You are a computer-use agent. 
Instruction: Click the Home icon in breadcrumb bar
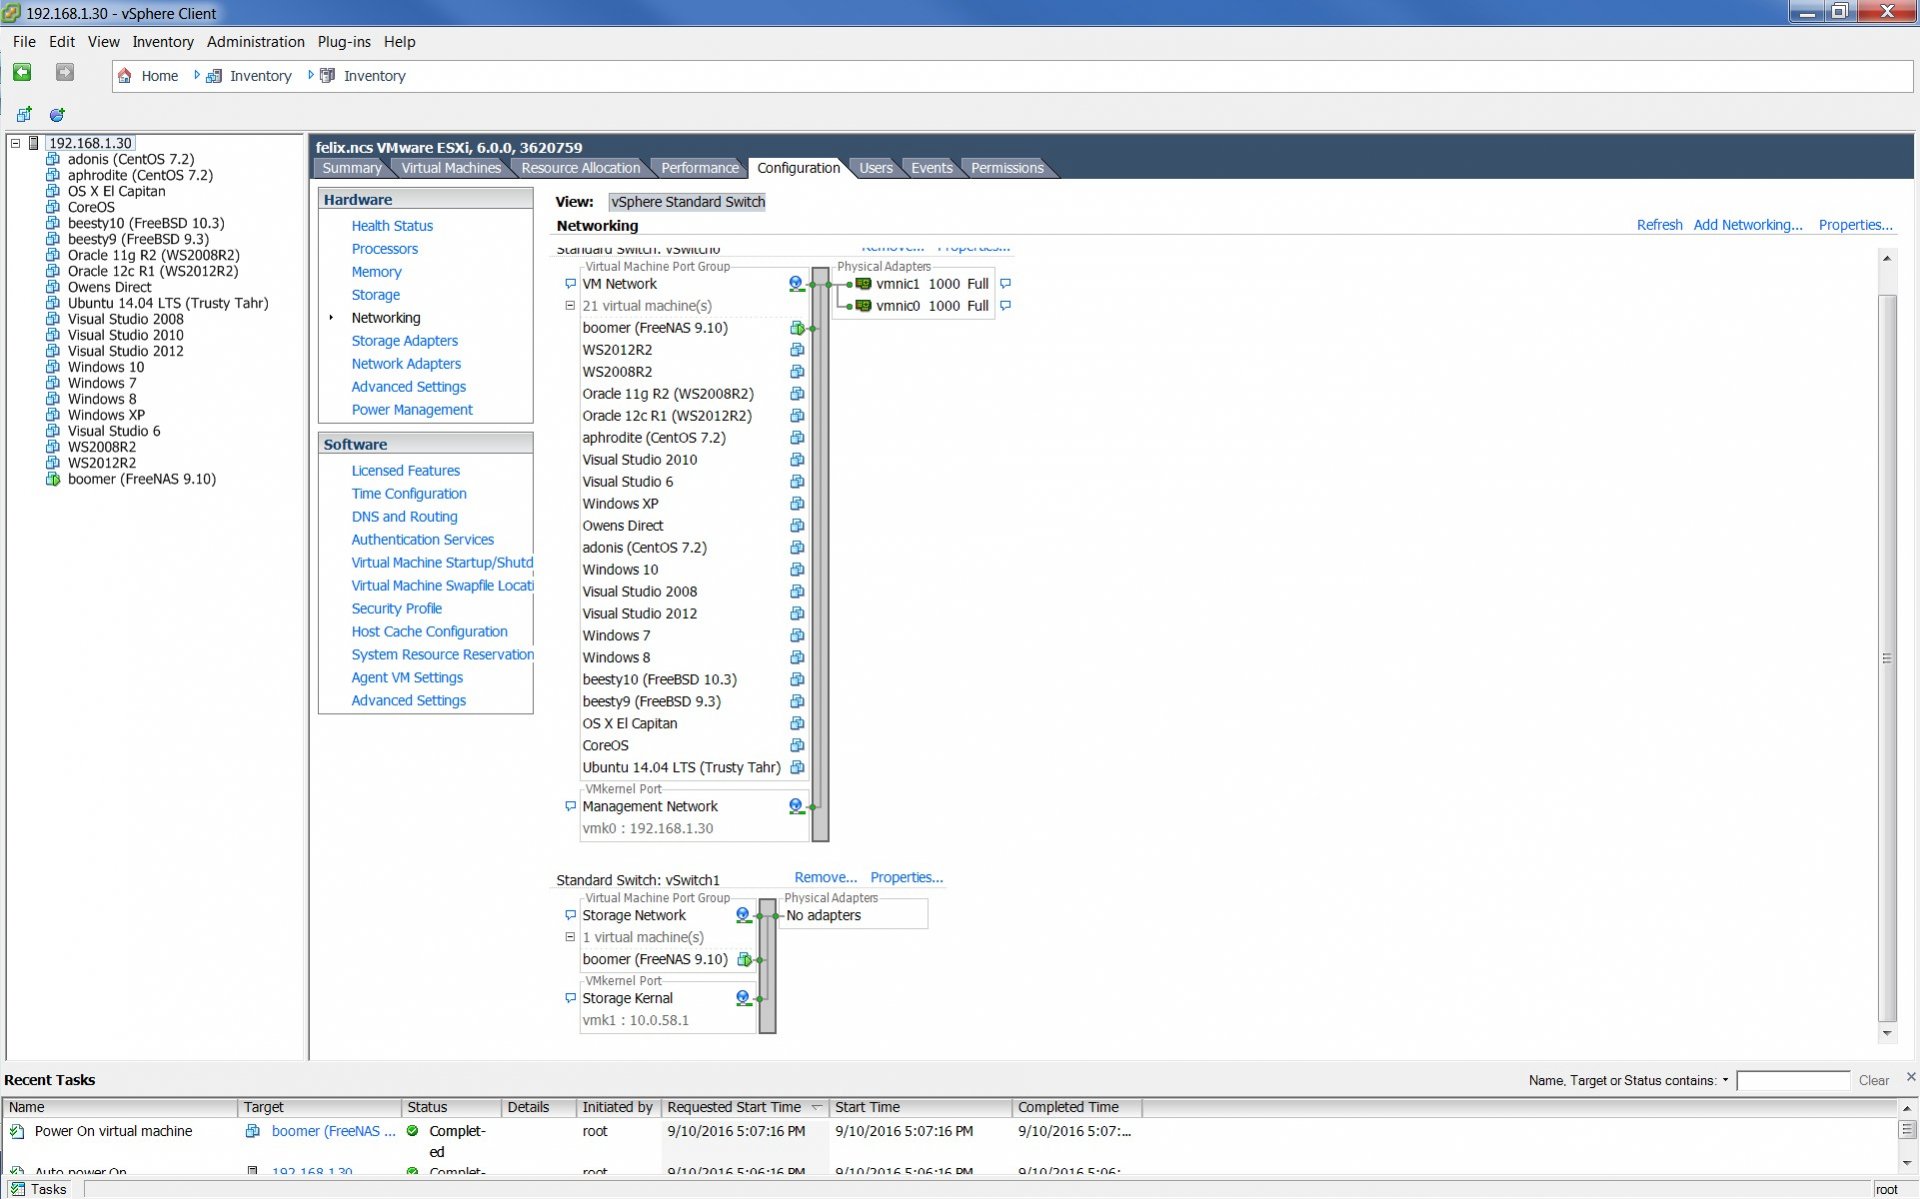coord(125,76)
